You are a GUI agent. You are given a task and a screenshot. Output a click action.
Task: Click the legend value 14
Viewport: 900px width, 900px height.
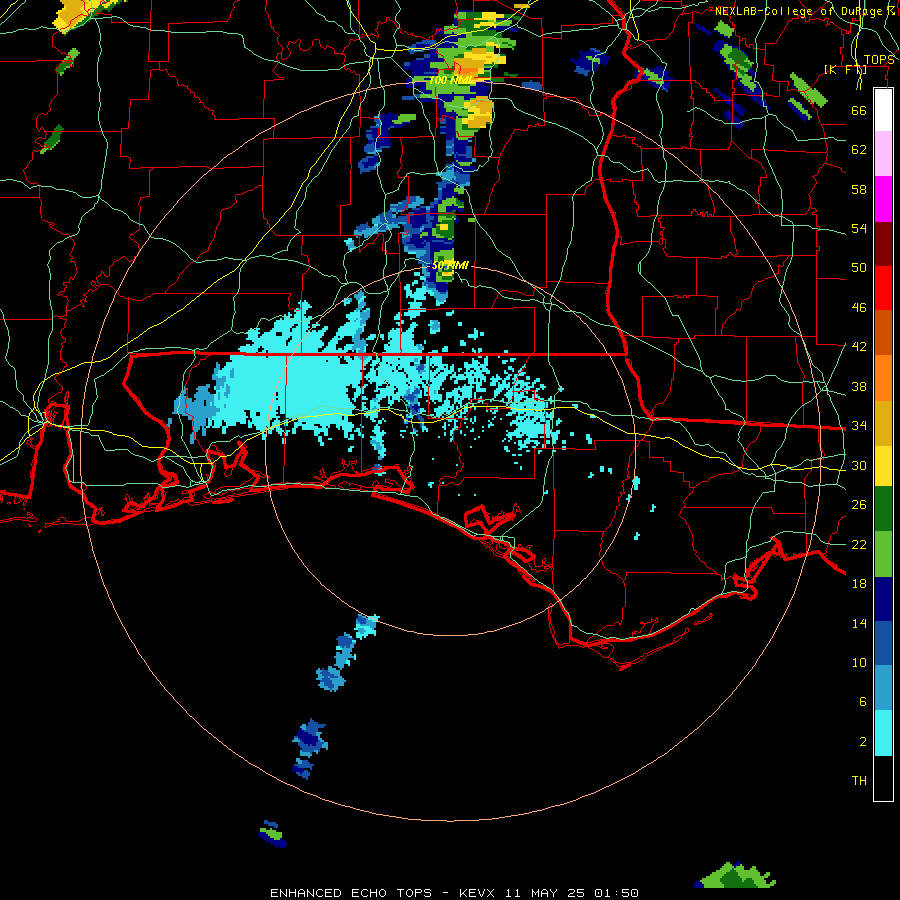coord(859,623)
